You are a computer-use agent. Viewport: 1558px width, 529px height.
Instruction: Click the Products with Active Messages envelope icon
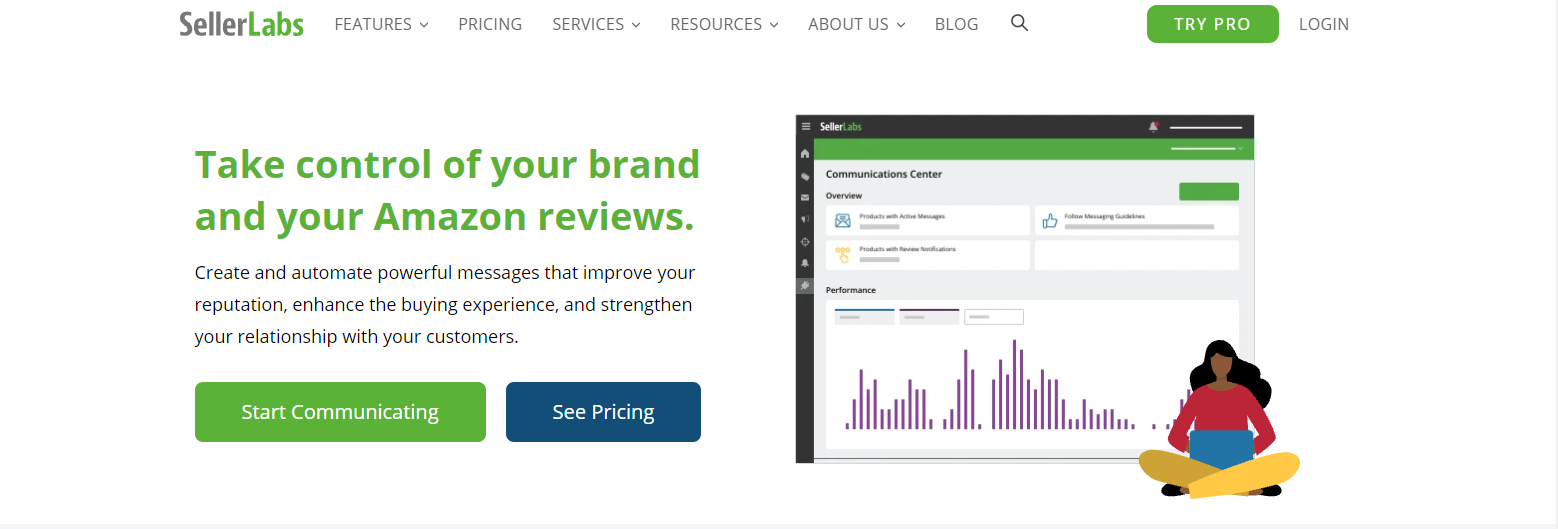point(843,220)
